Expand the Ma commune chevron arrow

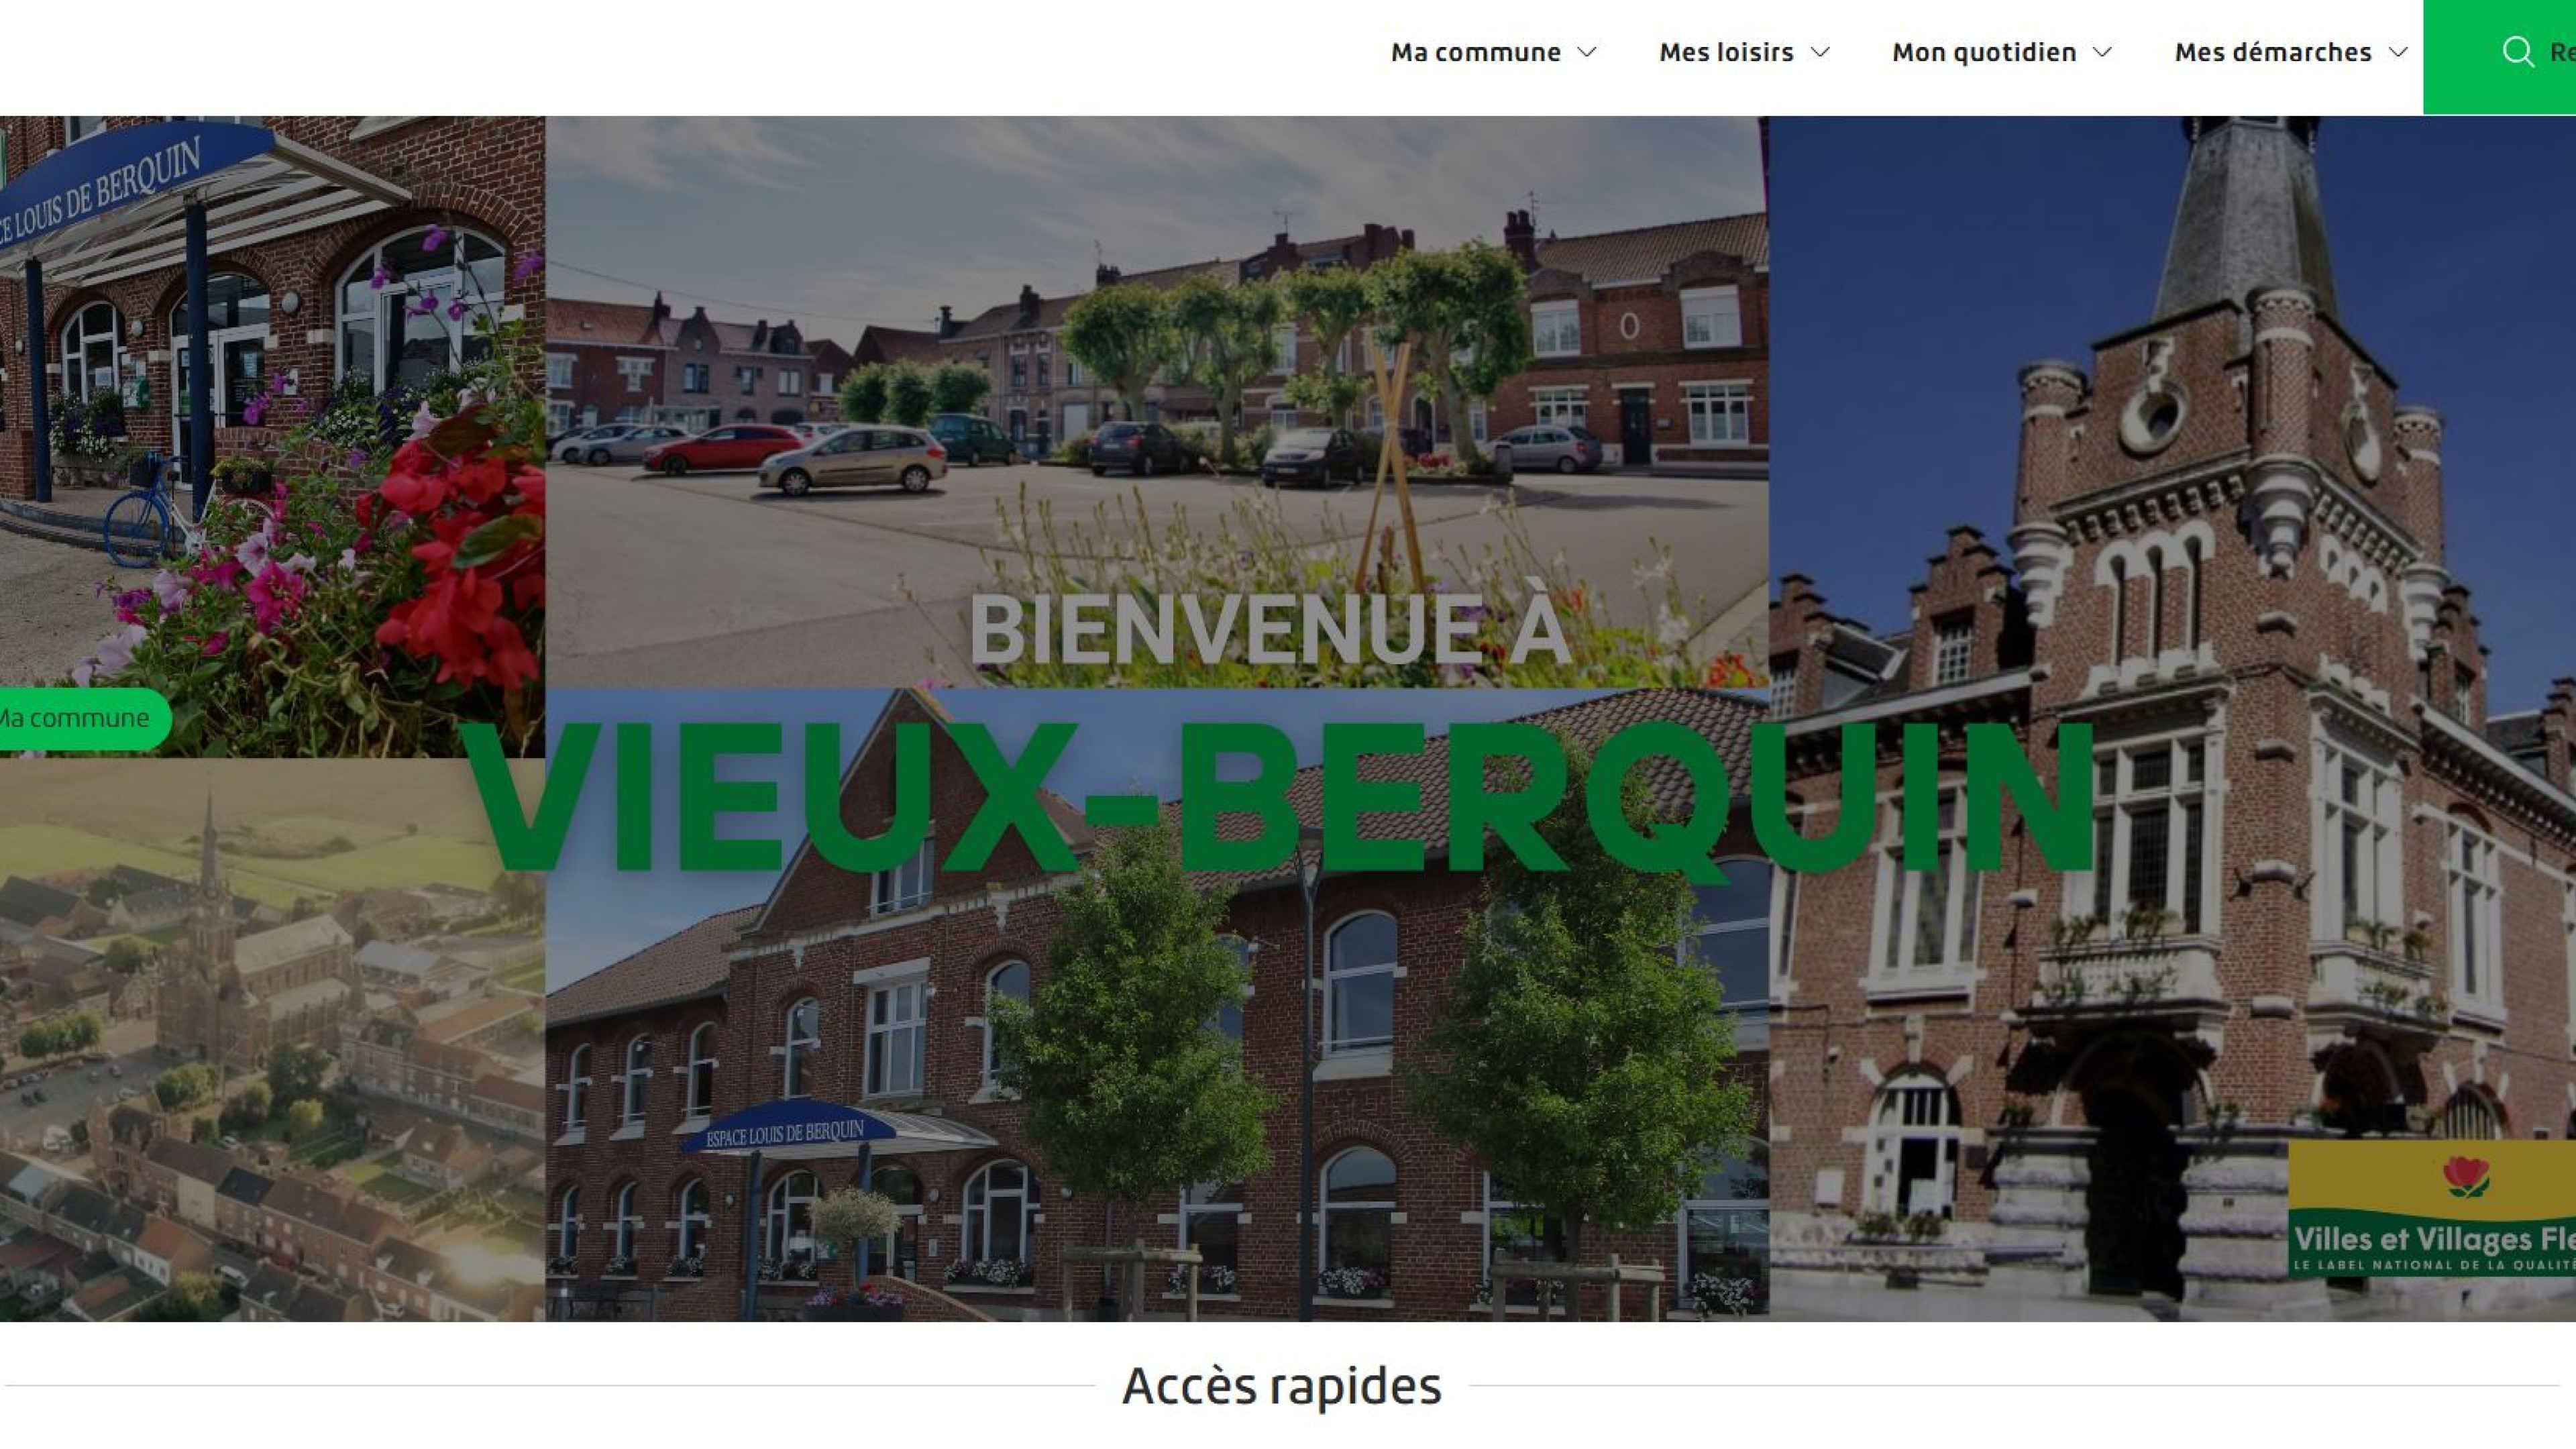coord(1587,52)
